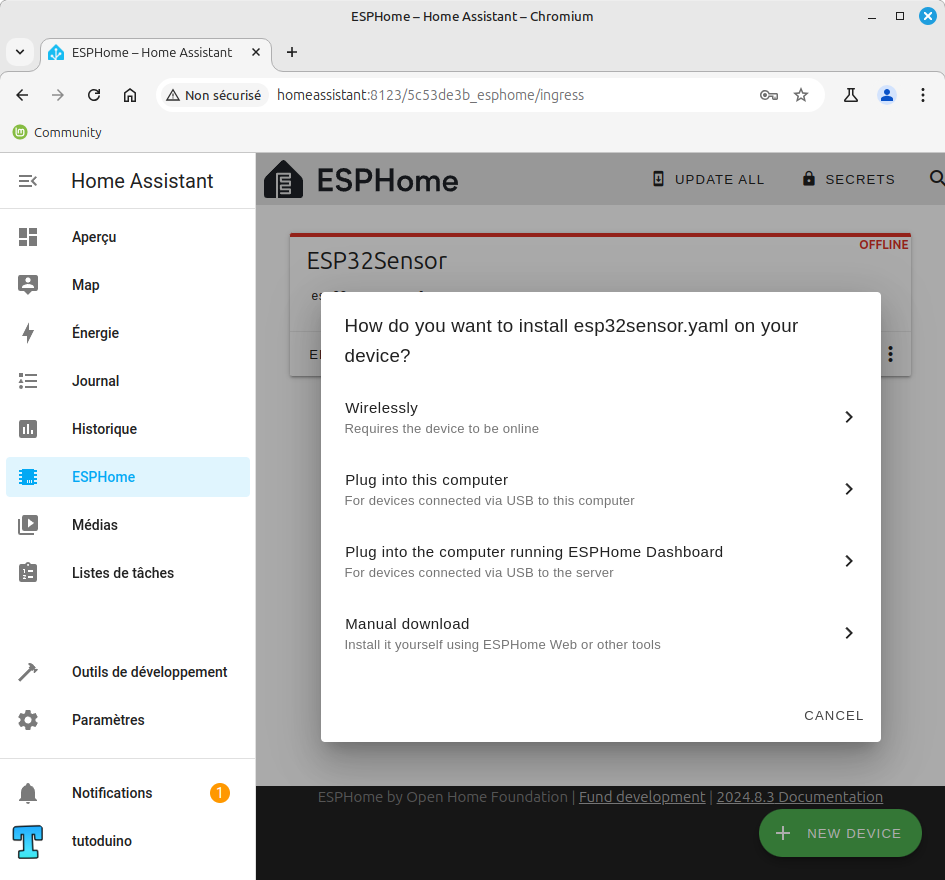Screen dimensions: 945x880
Task: Click the ESP32Sensor device name
Action: [x=377, y=261]
